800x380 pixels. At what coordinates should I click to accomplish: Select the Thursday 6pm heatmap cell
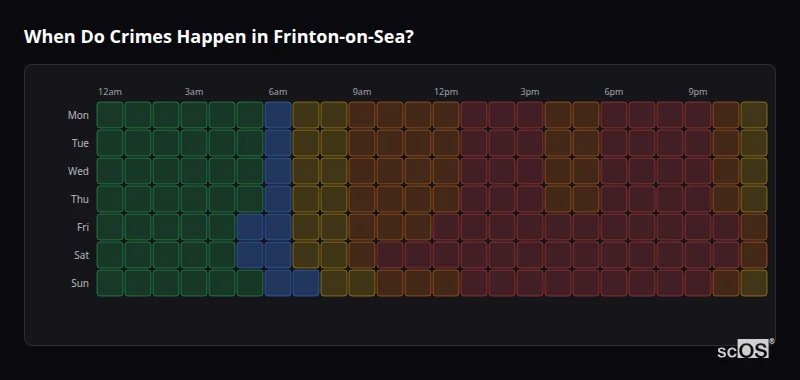coord(614,199)
